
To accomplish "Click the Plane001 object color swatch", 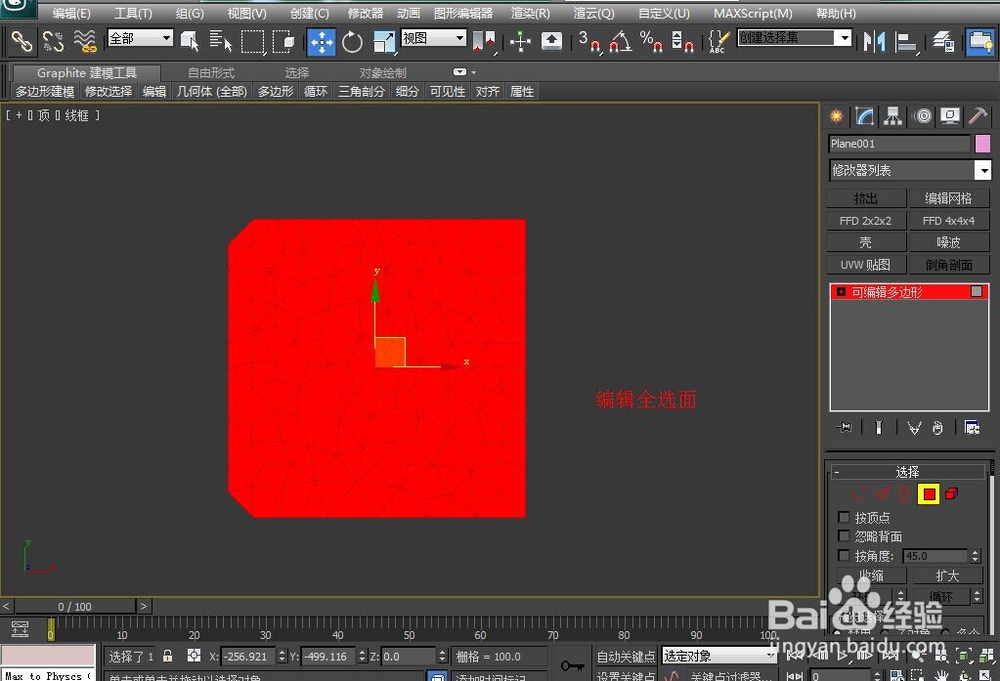I will point(983,143).
